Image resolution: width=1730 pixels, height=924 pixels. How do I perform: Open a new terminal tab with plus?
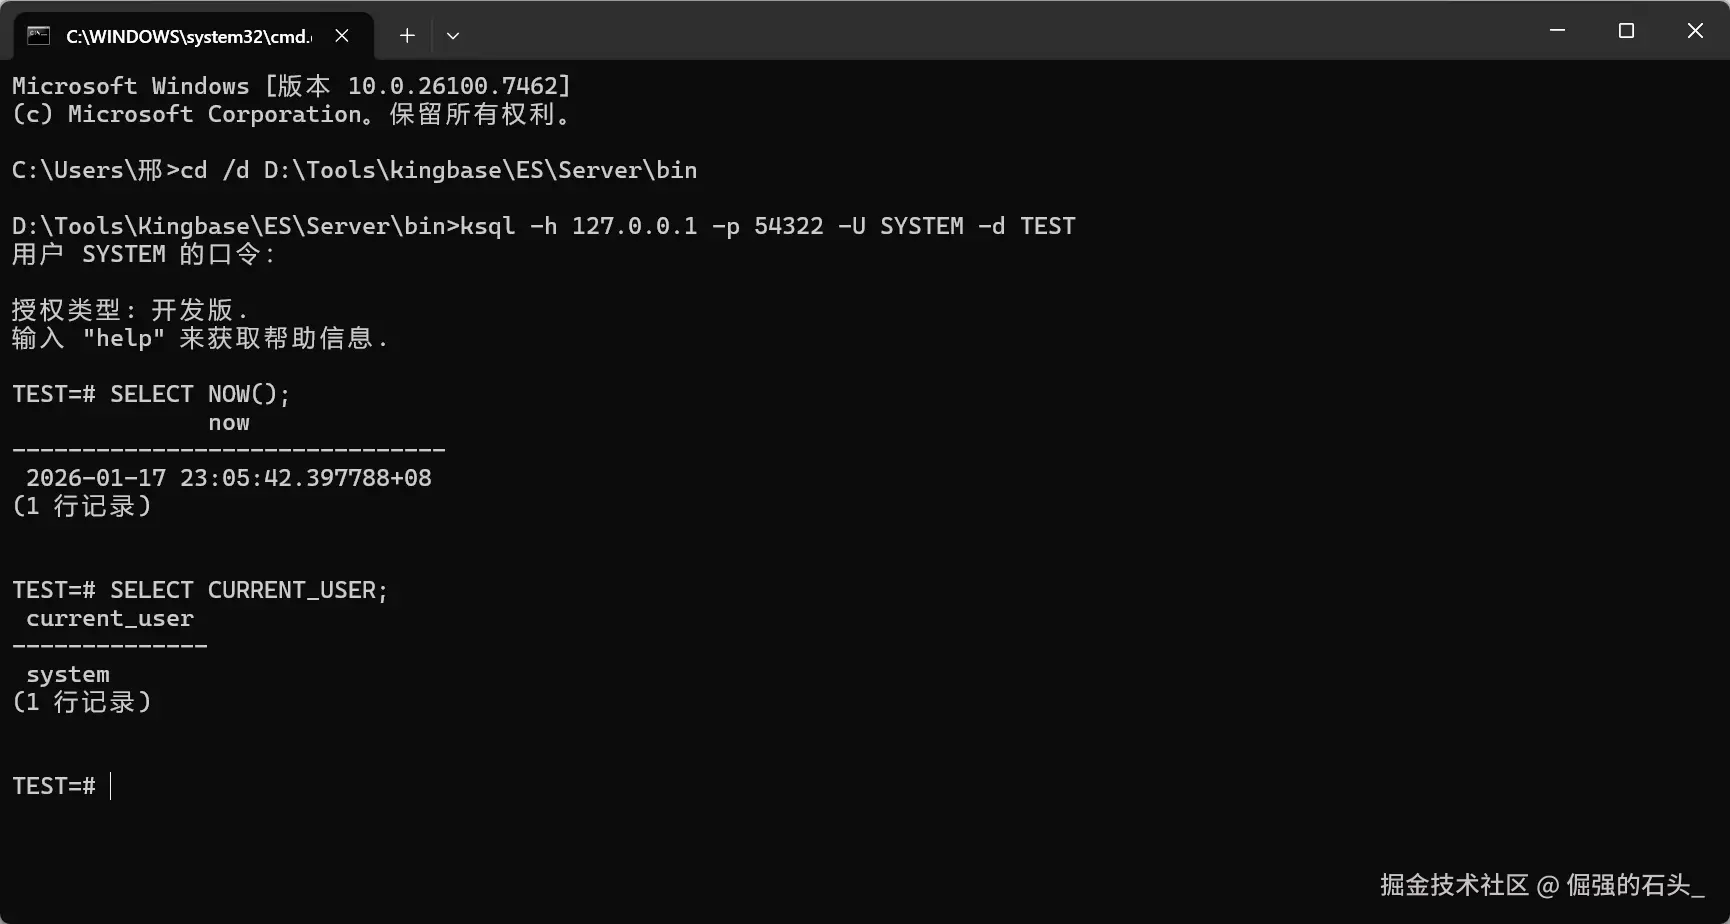click(407, 36)
